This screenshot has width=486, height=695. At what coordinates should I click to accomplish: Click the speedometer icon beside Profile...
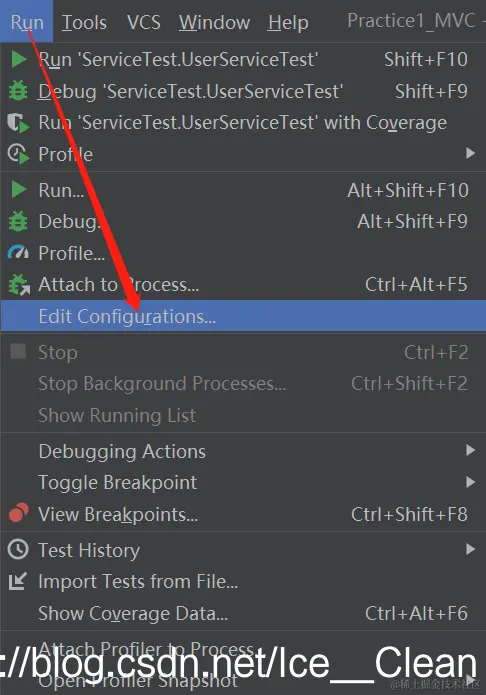[x=18, y=253]
